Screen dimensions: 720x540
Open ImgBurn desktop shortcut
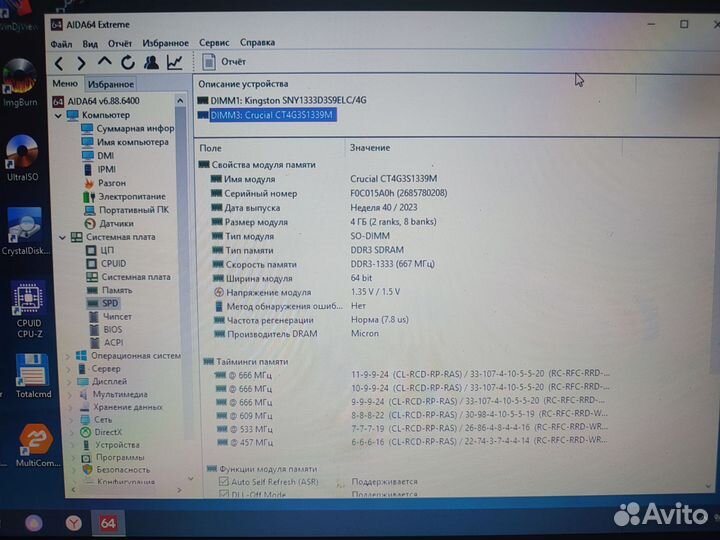pyautogui.click(x=20, y=84)
